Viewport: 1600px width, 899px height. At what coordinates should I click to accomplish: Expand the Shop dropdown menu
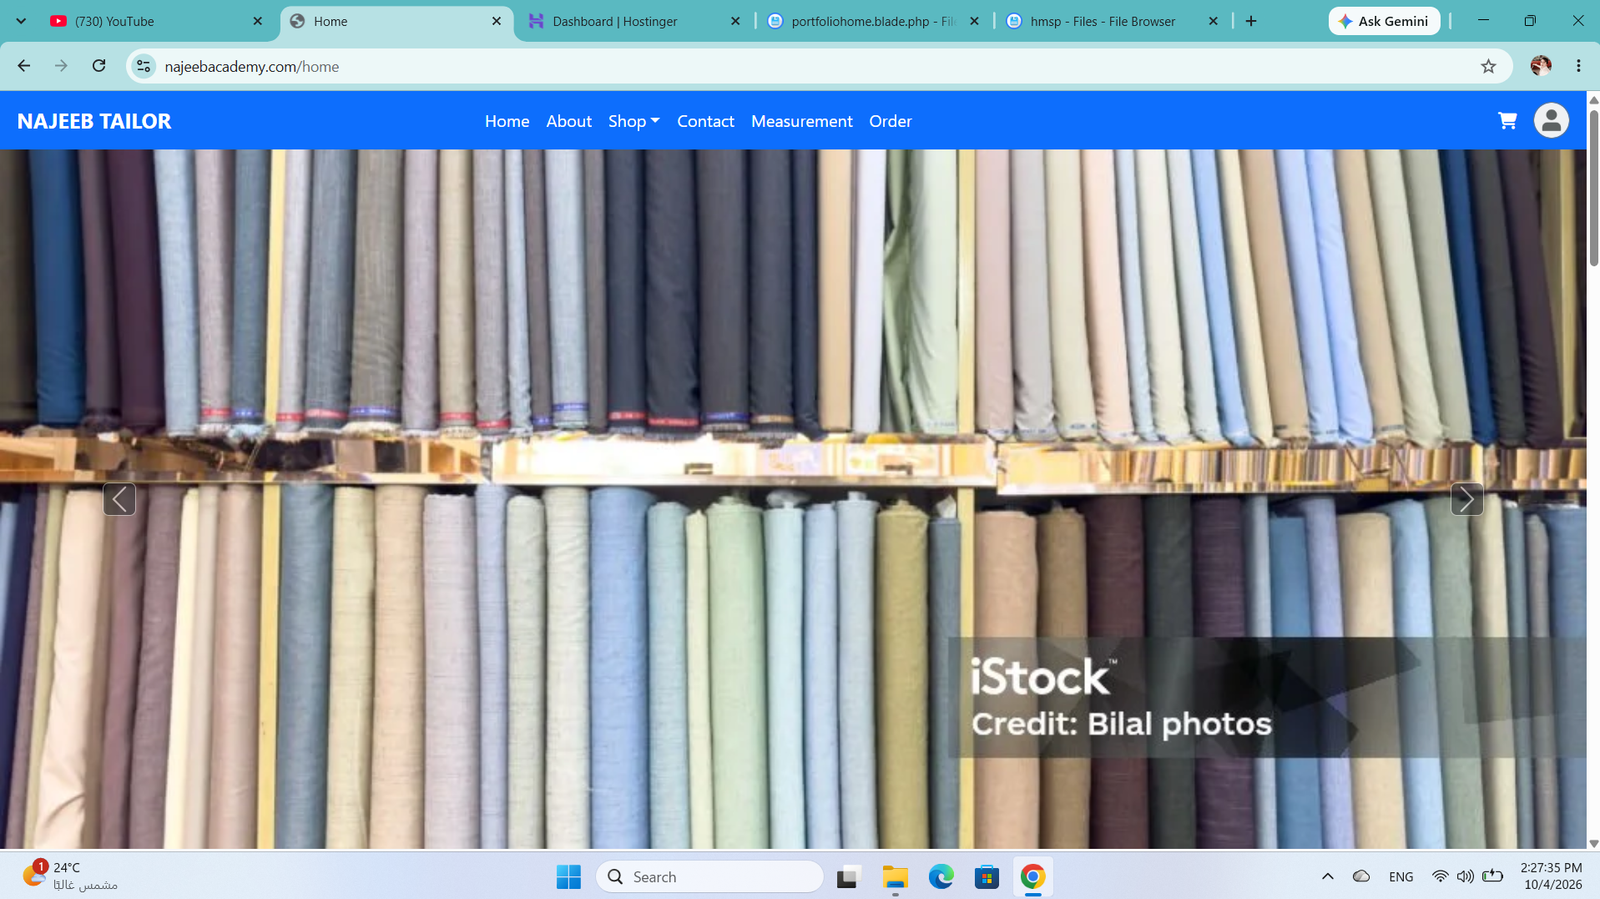(634, 121)
